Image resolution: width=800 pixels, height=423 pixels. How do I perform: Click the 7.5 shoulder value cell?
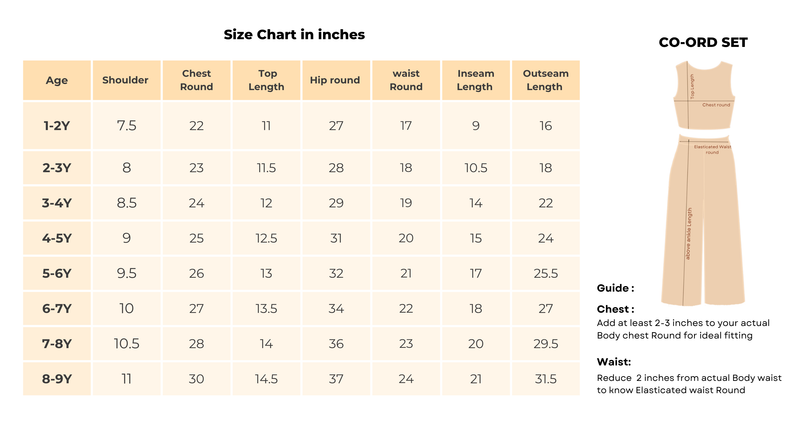[x=126, y=126]
